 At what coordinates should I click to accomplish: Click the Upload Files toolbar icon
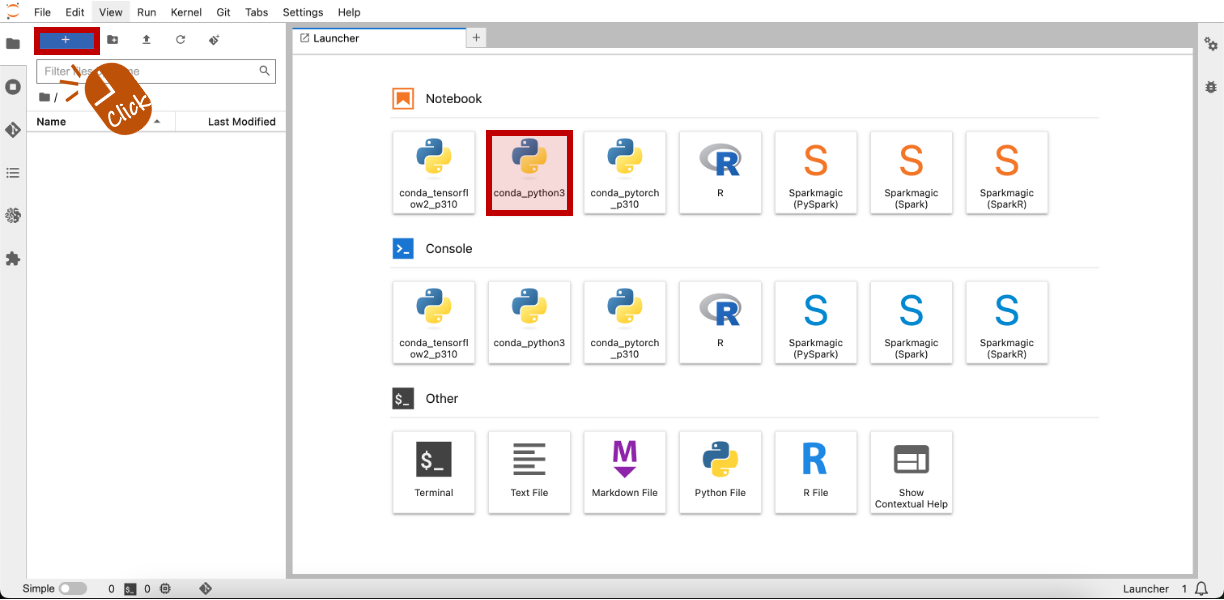coord(146,40)
